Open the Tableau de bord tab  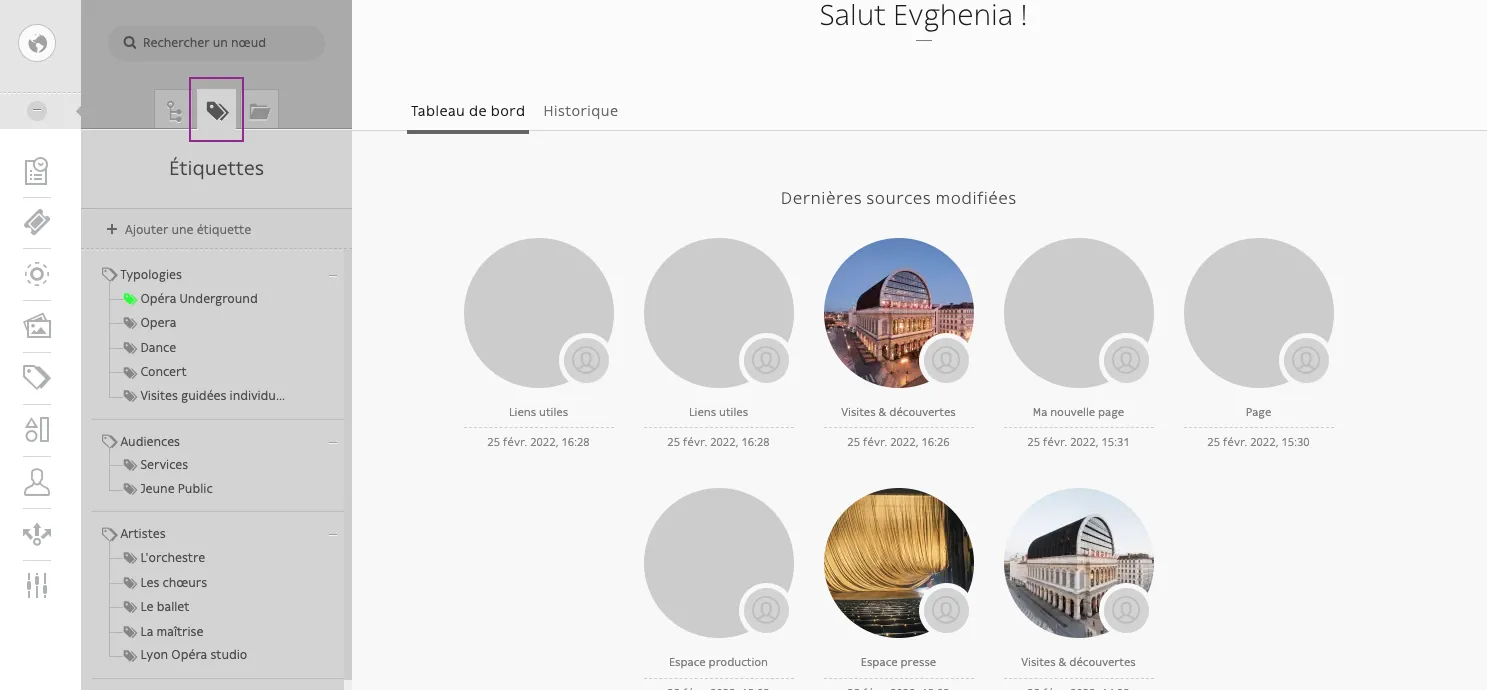(468, 111)
